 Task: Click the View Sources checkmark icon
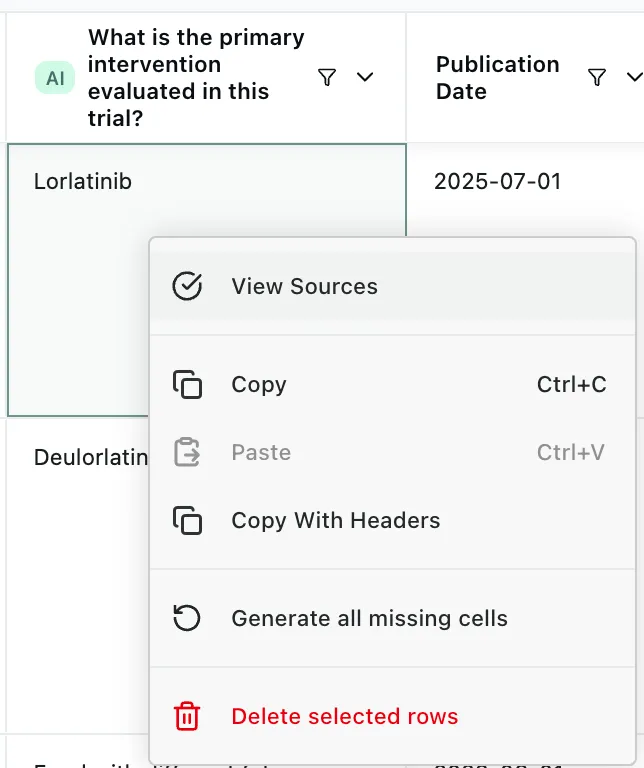coord(187,286)
